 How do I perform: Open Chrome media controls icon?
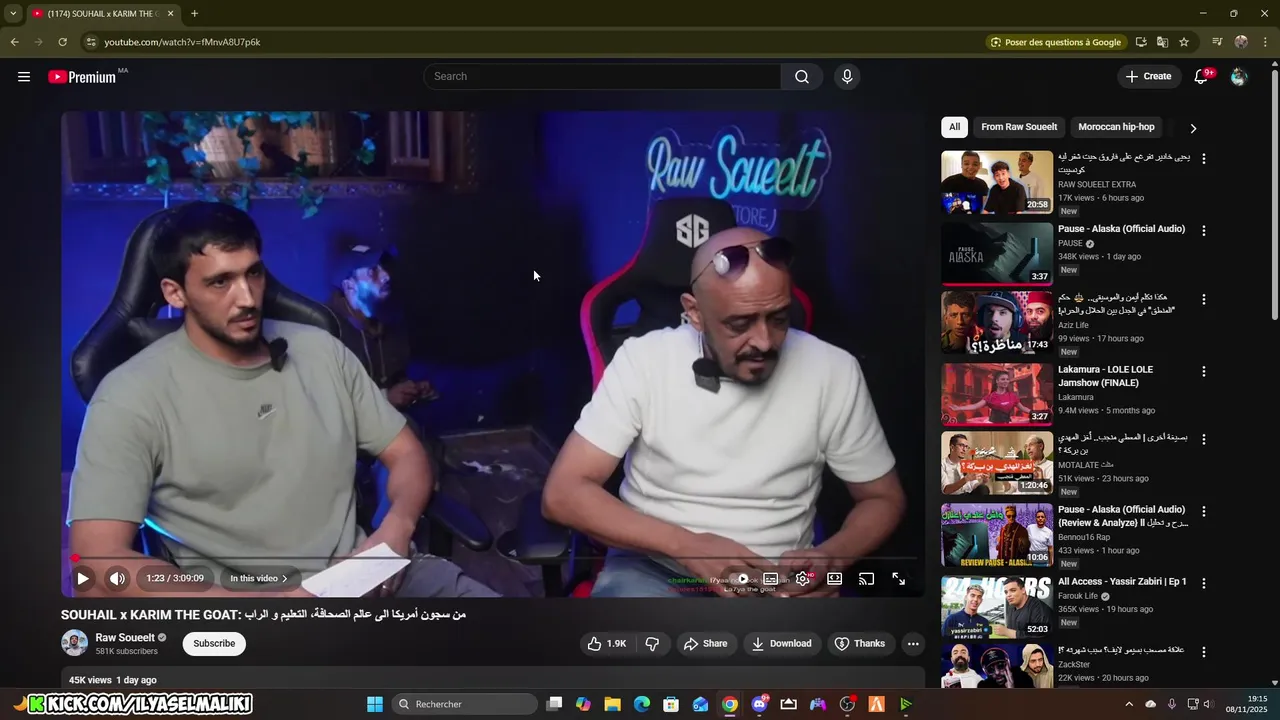[1217, 42]
